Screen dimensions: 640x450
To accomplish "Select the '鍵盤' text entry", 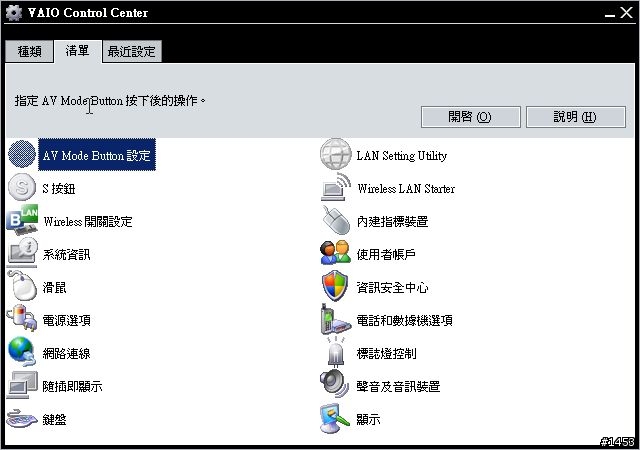I will click(54, 419).
